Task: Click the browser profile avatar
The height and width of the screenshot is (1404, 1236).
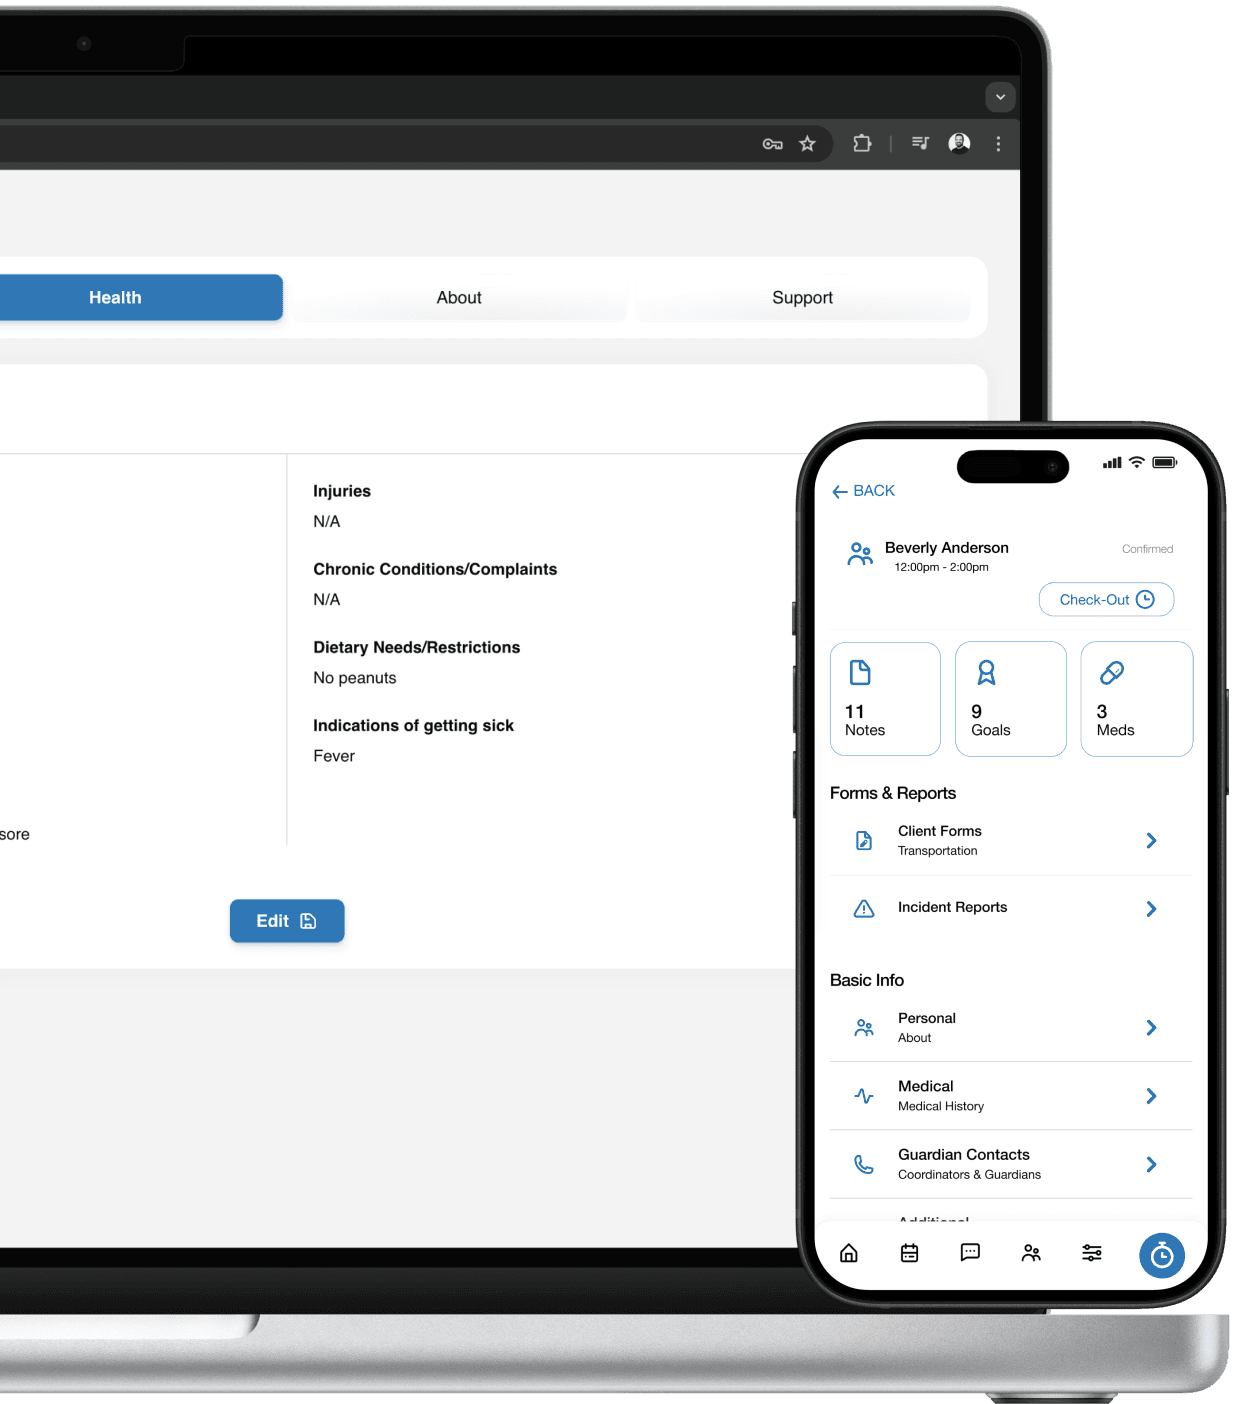Action: click(959, 143)
